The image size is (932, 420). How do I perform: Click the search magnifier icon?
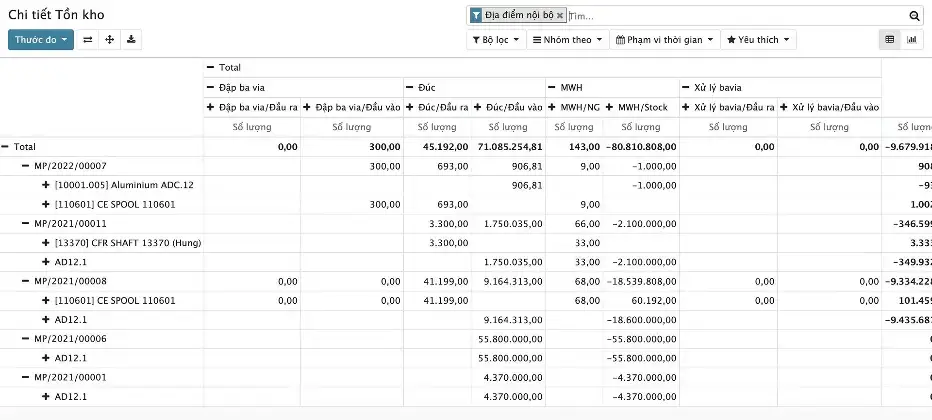[914, 16]
